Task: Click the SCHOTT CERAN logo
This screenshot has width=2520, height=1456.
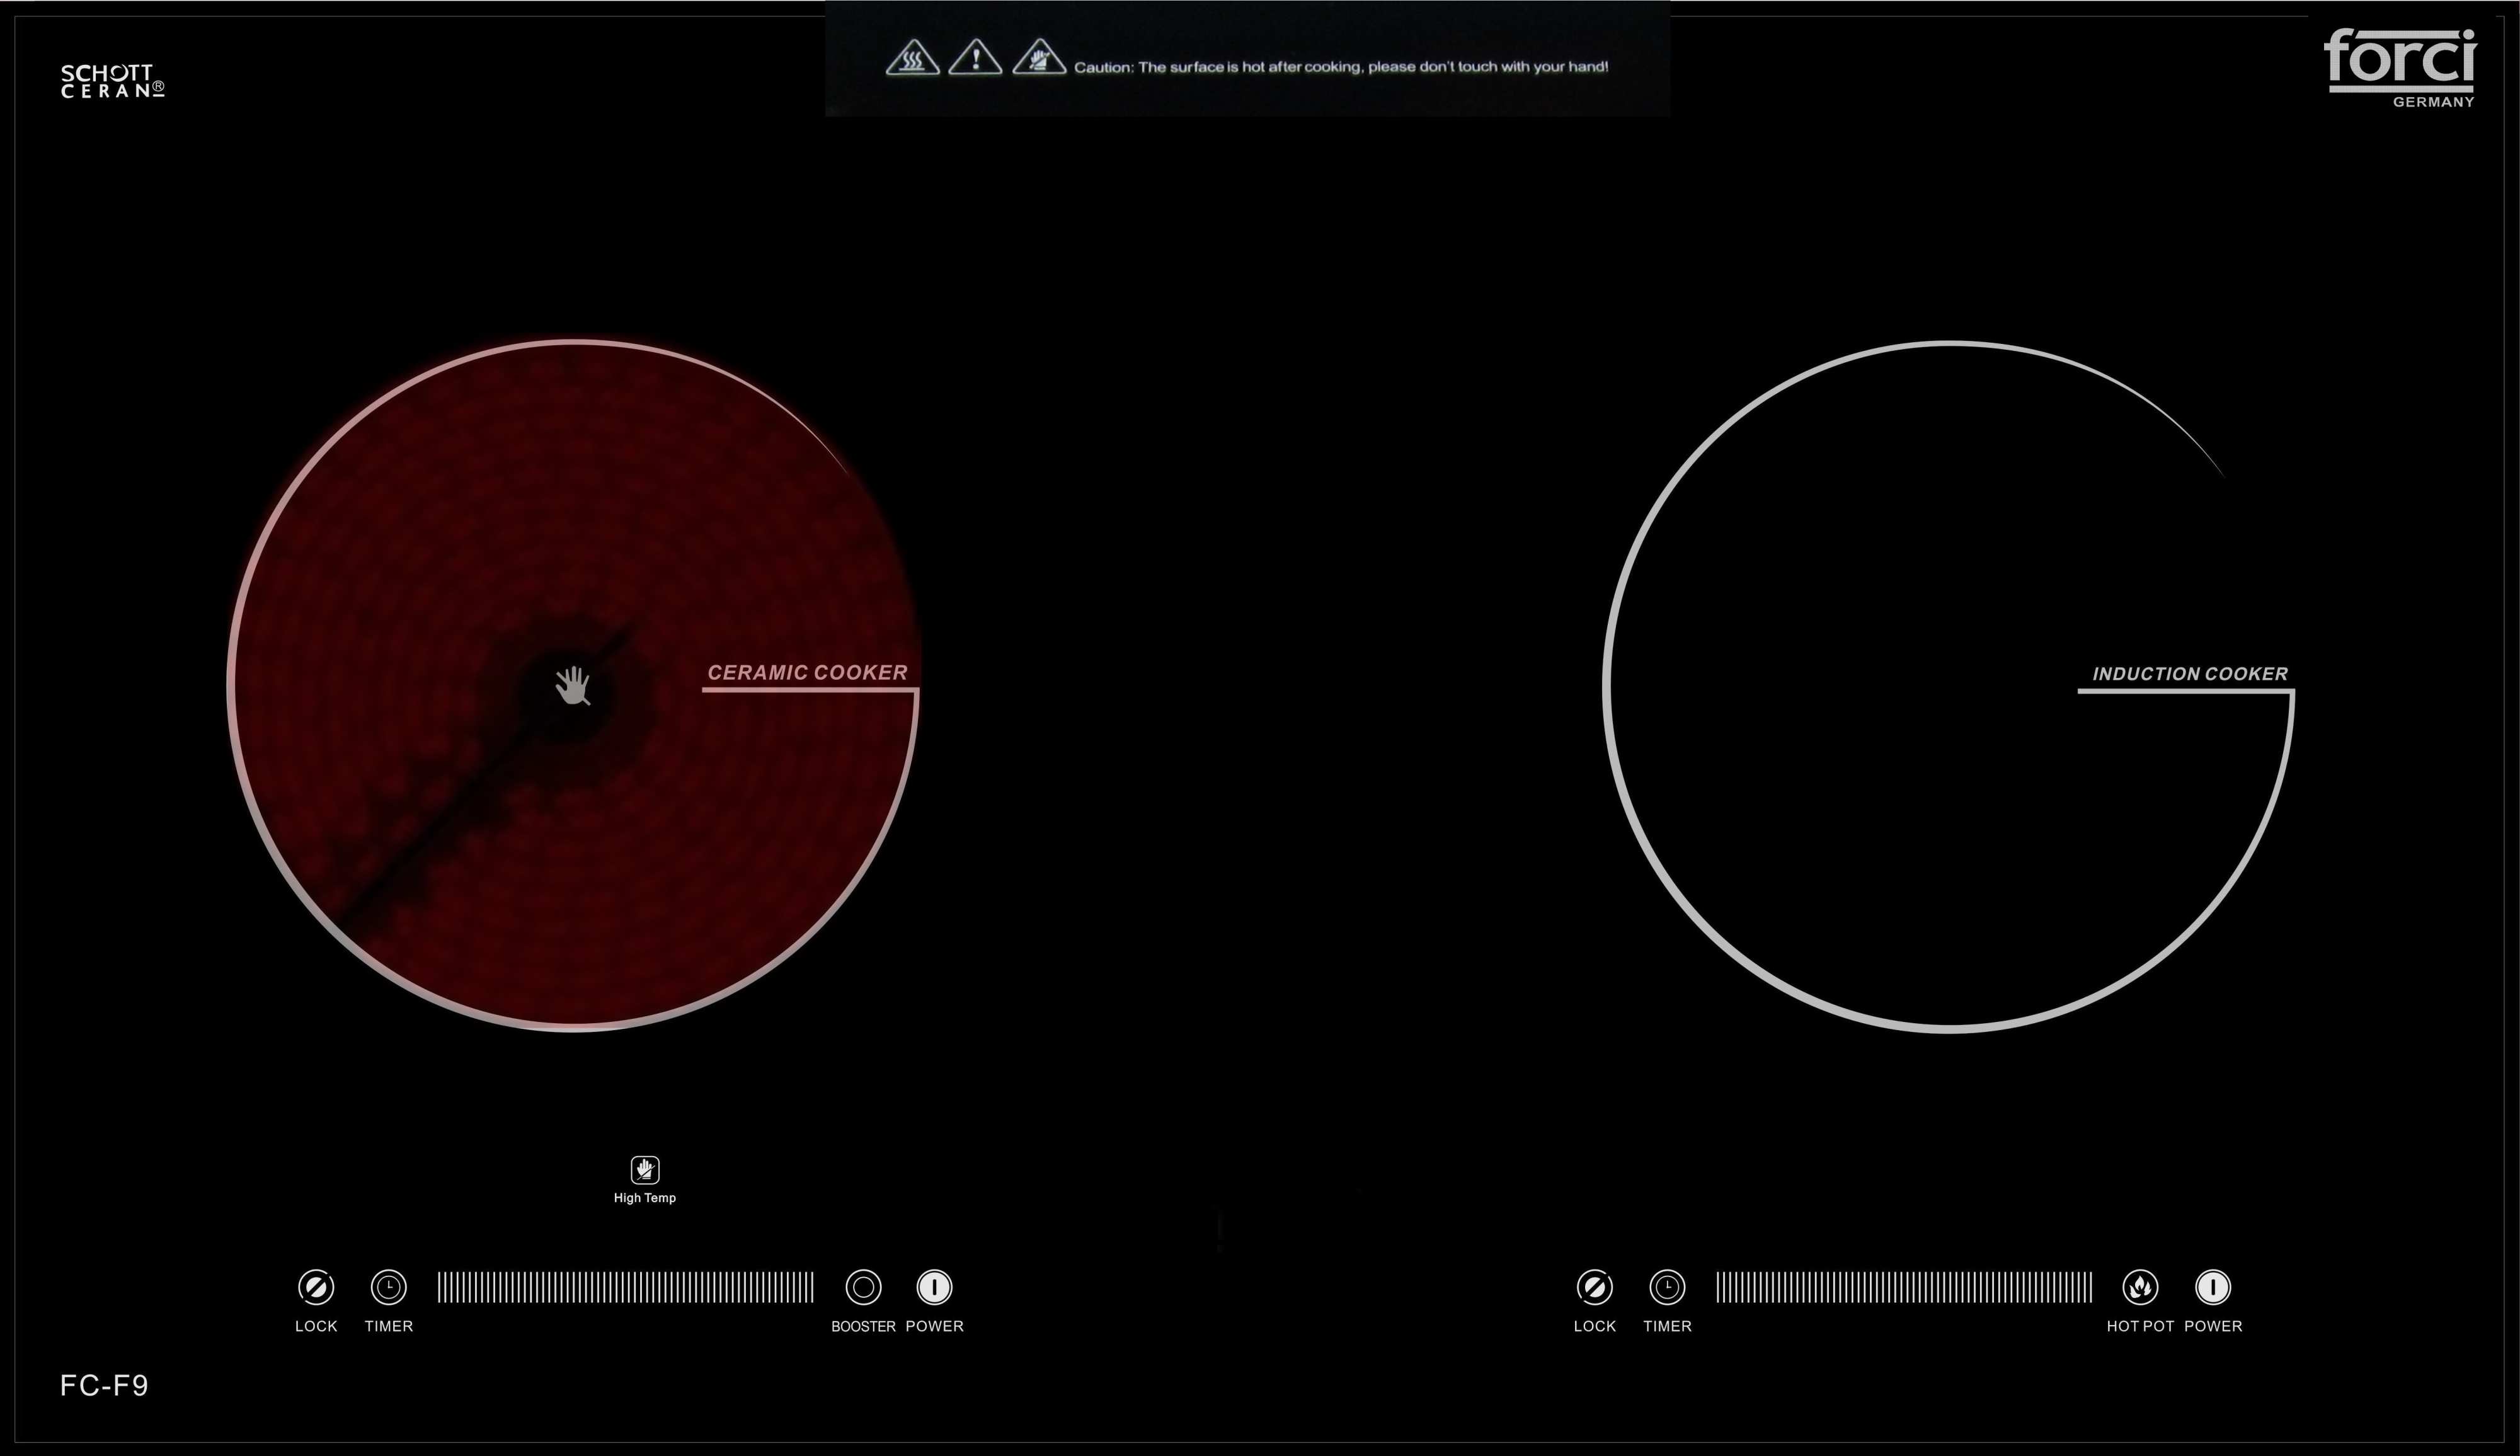Action: coord(112,81)
